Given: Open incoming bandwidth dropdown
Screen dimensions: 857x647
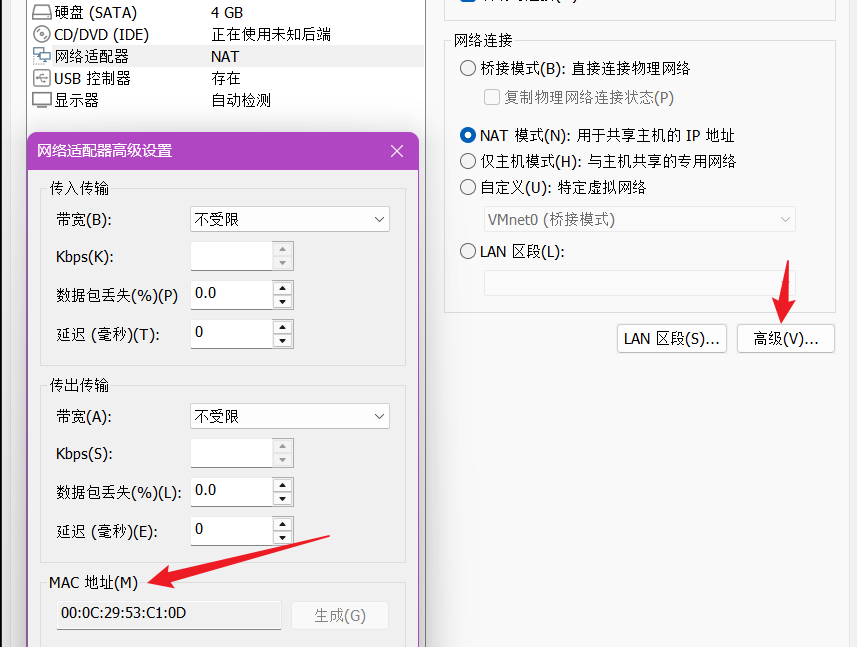Looking at the screenshot, I should pos(289,219).
